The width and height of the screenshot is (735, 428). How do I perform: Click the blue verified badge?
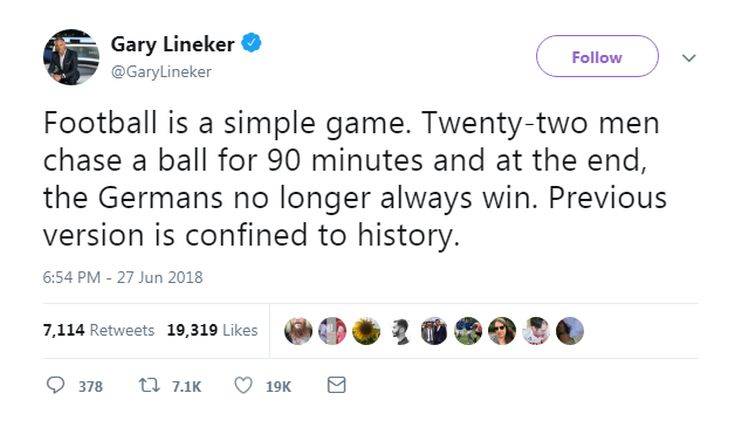(255, 43)
